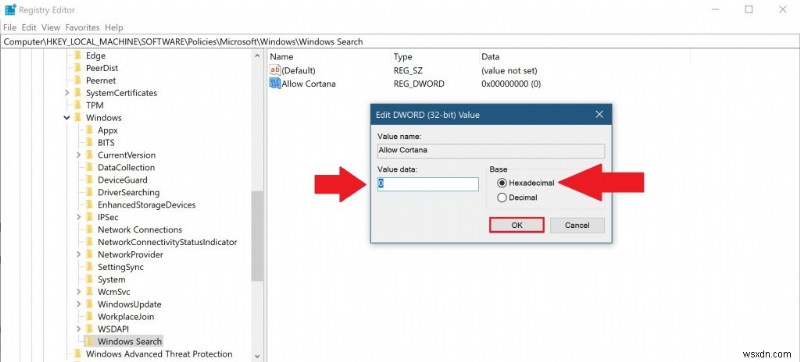Click the NetworkProvider folder icon
Screen dimensions: 800x362
coord(89,254)
